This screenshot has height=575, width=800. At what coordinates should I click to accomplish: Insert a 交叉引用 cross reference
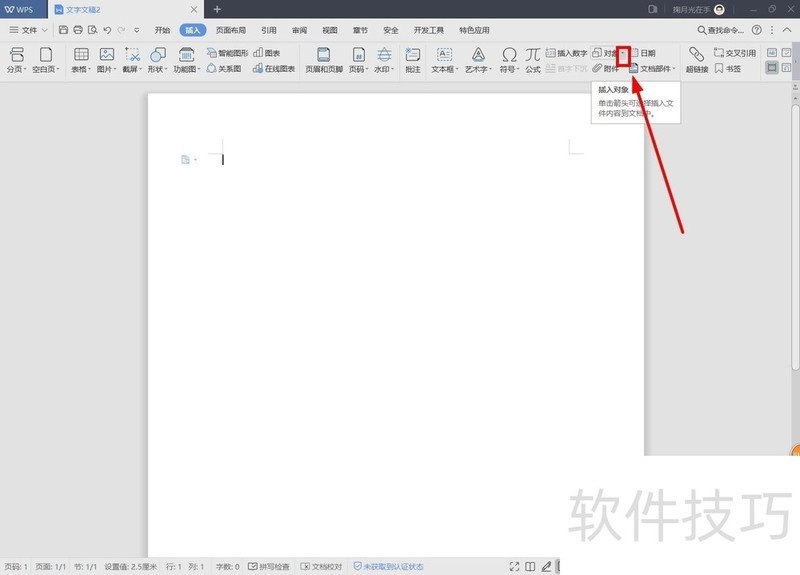[735, 53]
